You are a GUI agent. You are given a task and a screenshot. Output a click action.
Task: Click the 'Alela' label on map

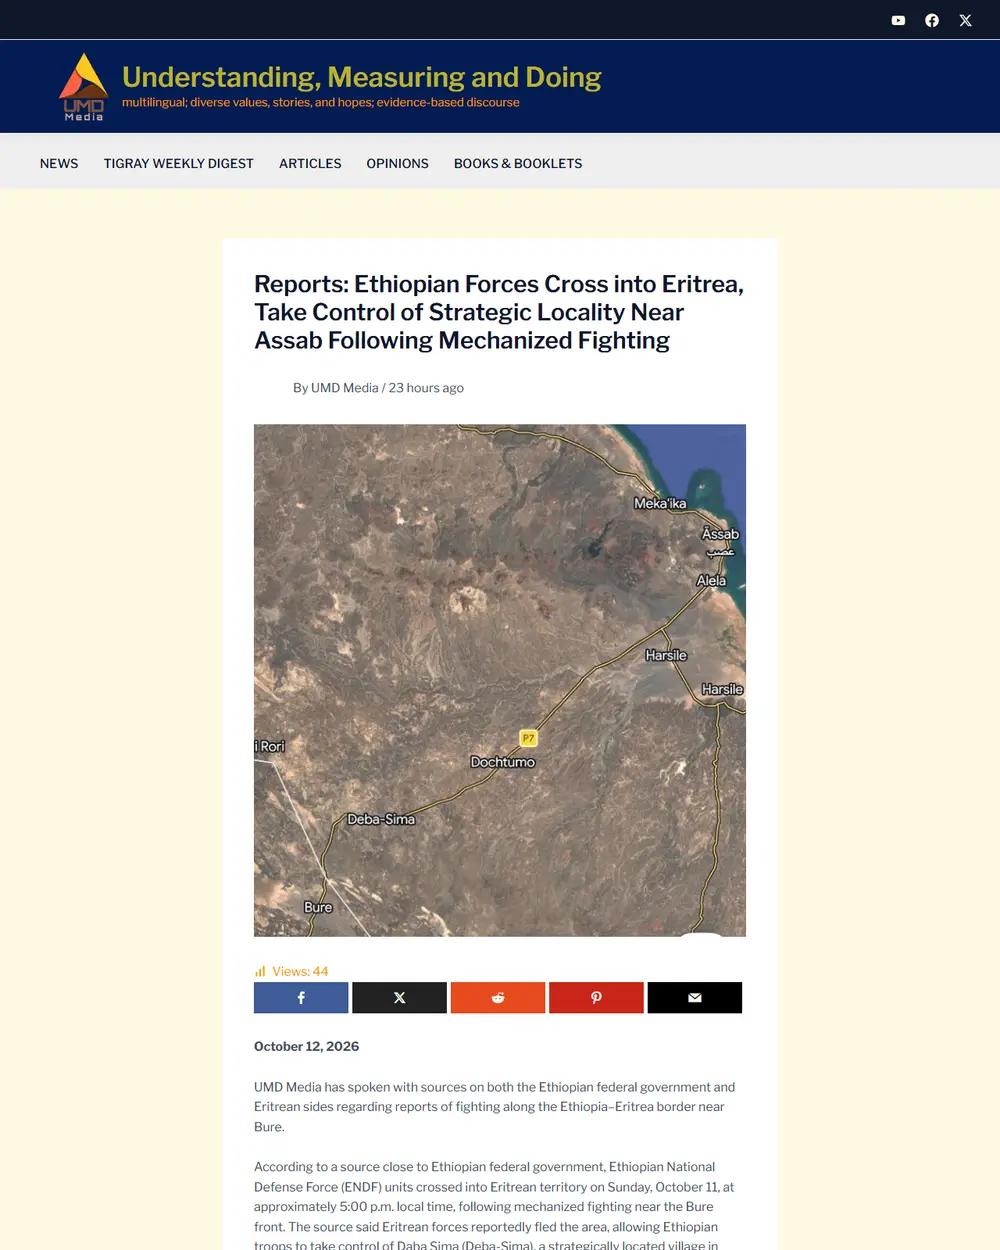711,580
